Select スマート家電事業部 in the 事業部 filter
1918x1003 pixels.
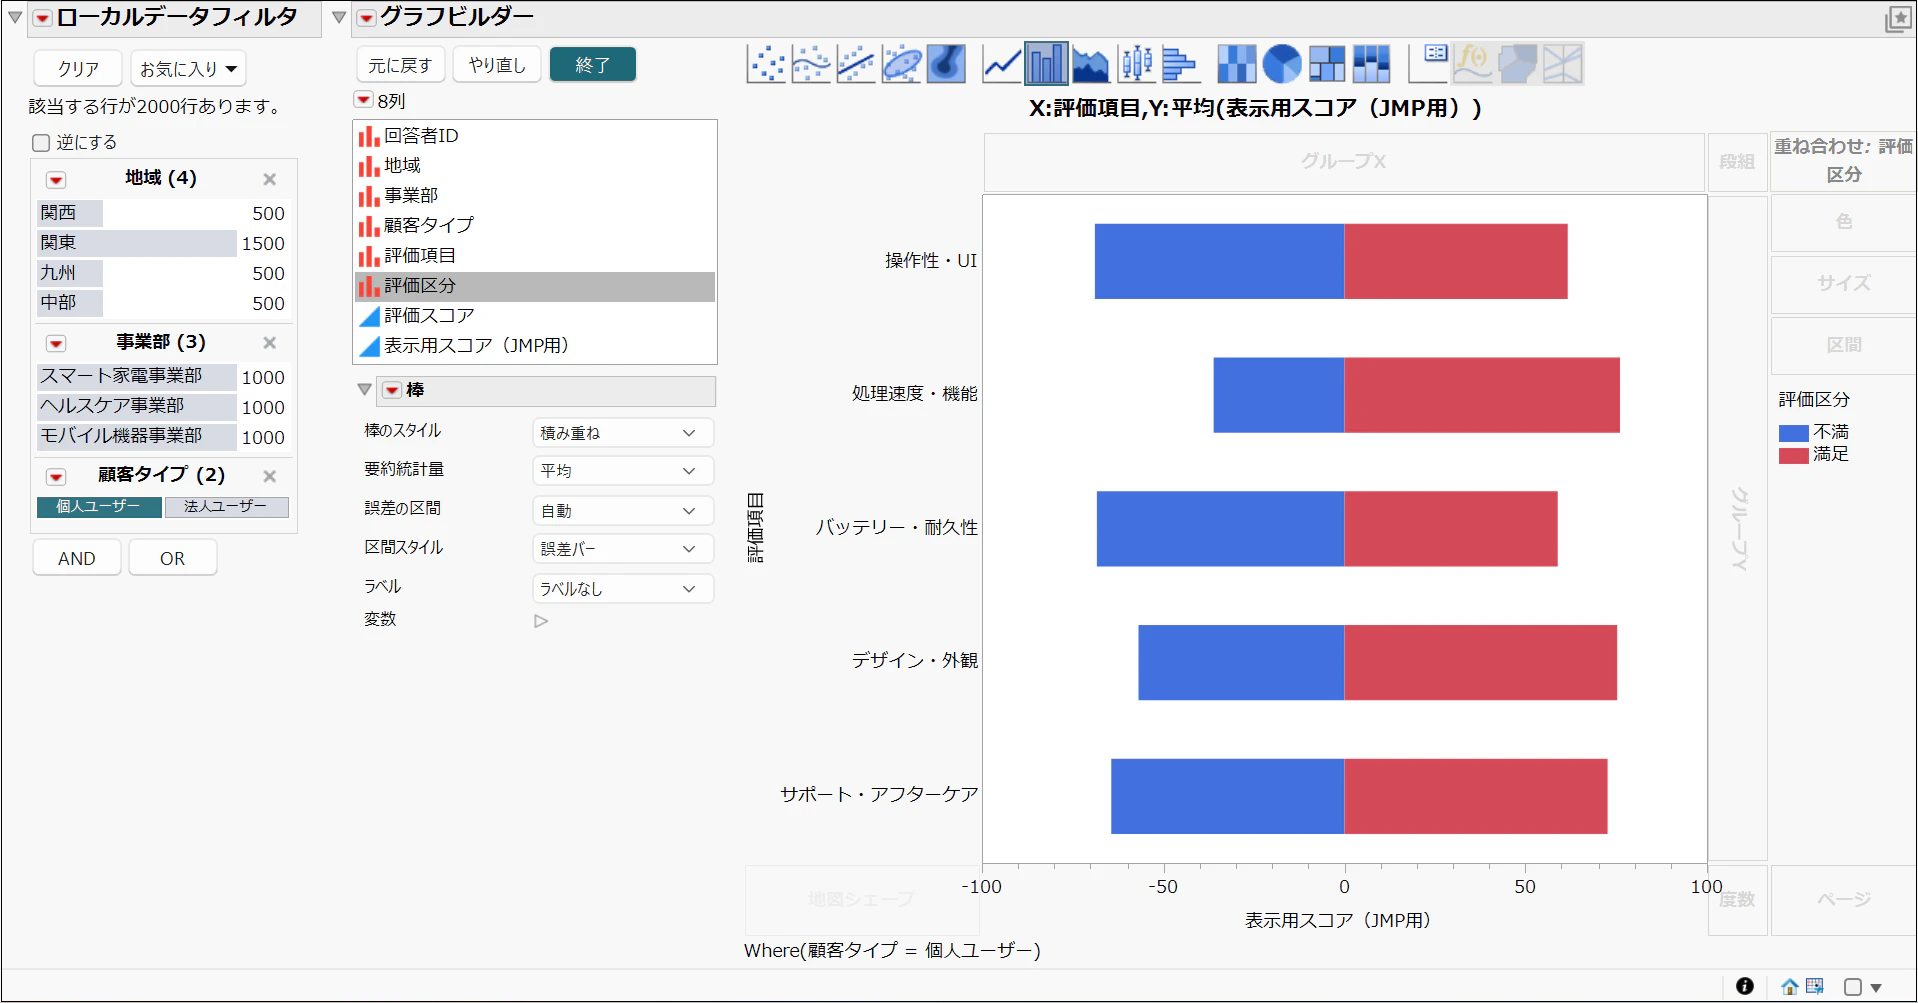pos(163,377)
